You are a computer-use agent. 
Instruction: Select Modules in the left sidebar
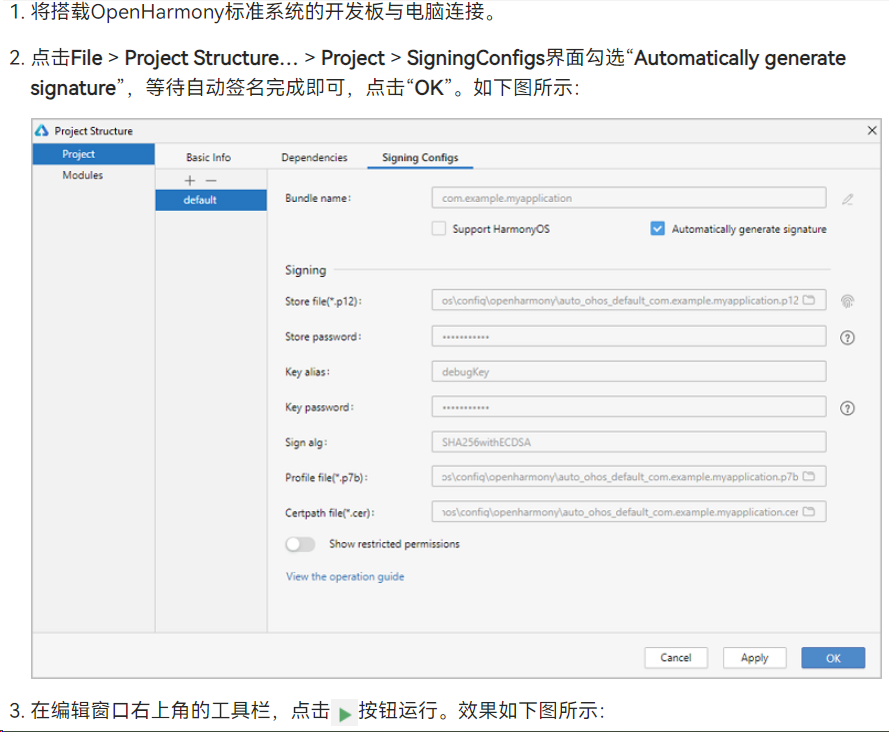click(x=82, y=175)
